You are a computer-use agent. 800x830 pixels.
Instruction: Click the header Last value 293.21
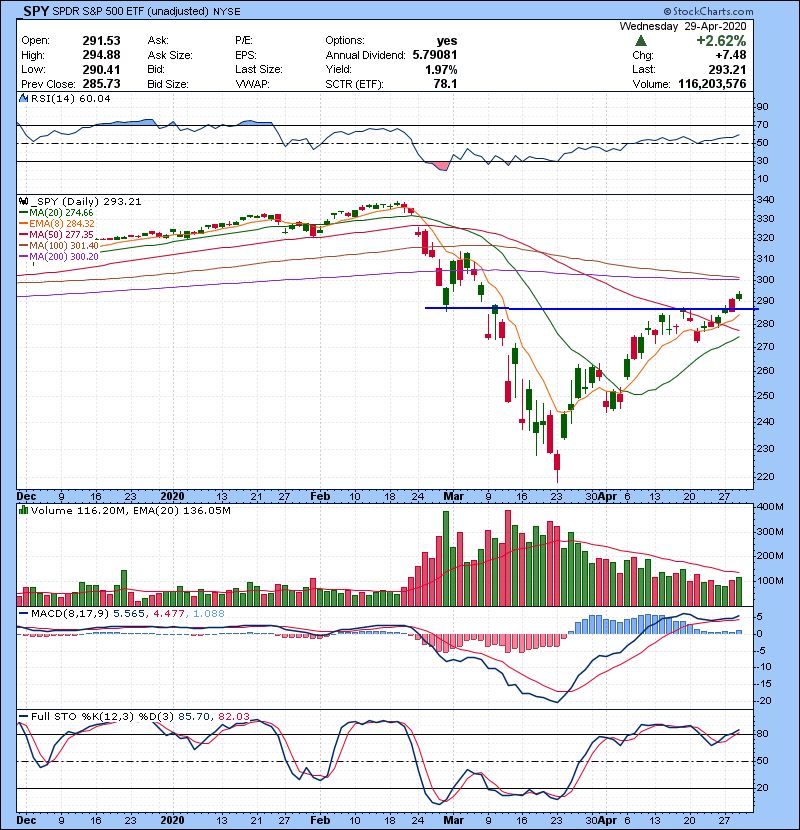tap(727, 69)
